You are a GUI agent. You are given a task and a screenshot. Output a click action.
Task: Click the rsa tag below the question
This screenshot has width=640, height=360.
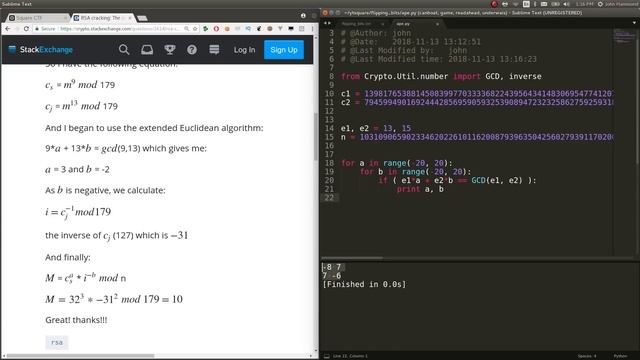pyautogui.click(x=57, y=342)
